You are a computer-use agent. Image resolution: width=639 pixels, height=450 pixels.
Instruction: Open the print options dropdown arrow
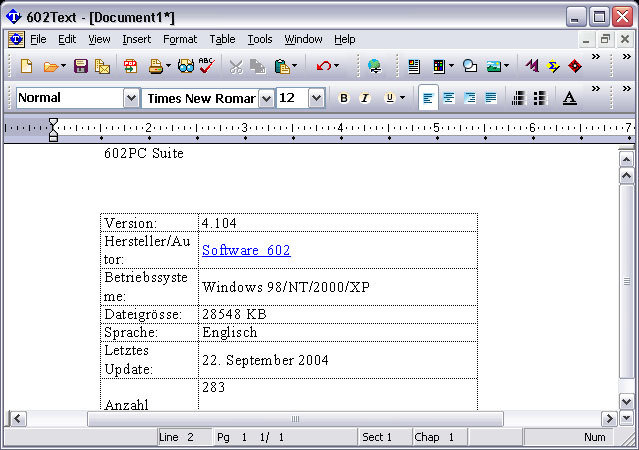click(168, 66)
